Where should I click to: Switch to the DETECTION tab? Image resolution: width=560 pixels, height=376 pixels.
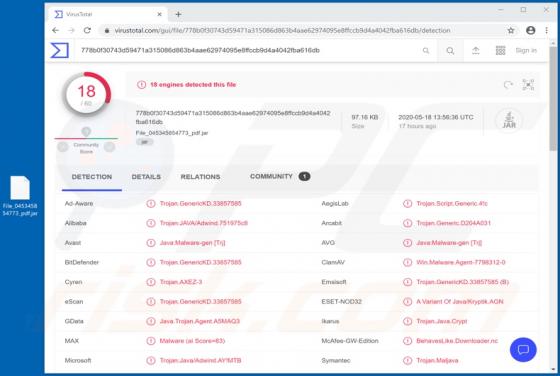point(92,177)
